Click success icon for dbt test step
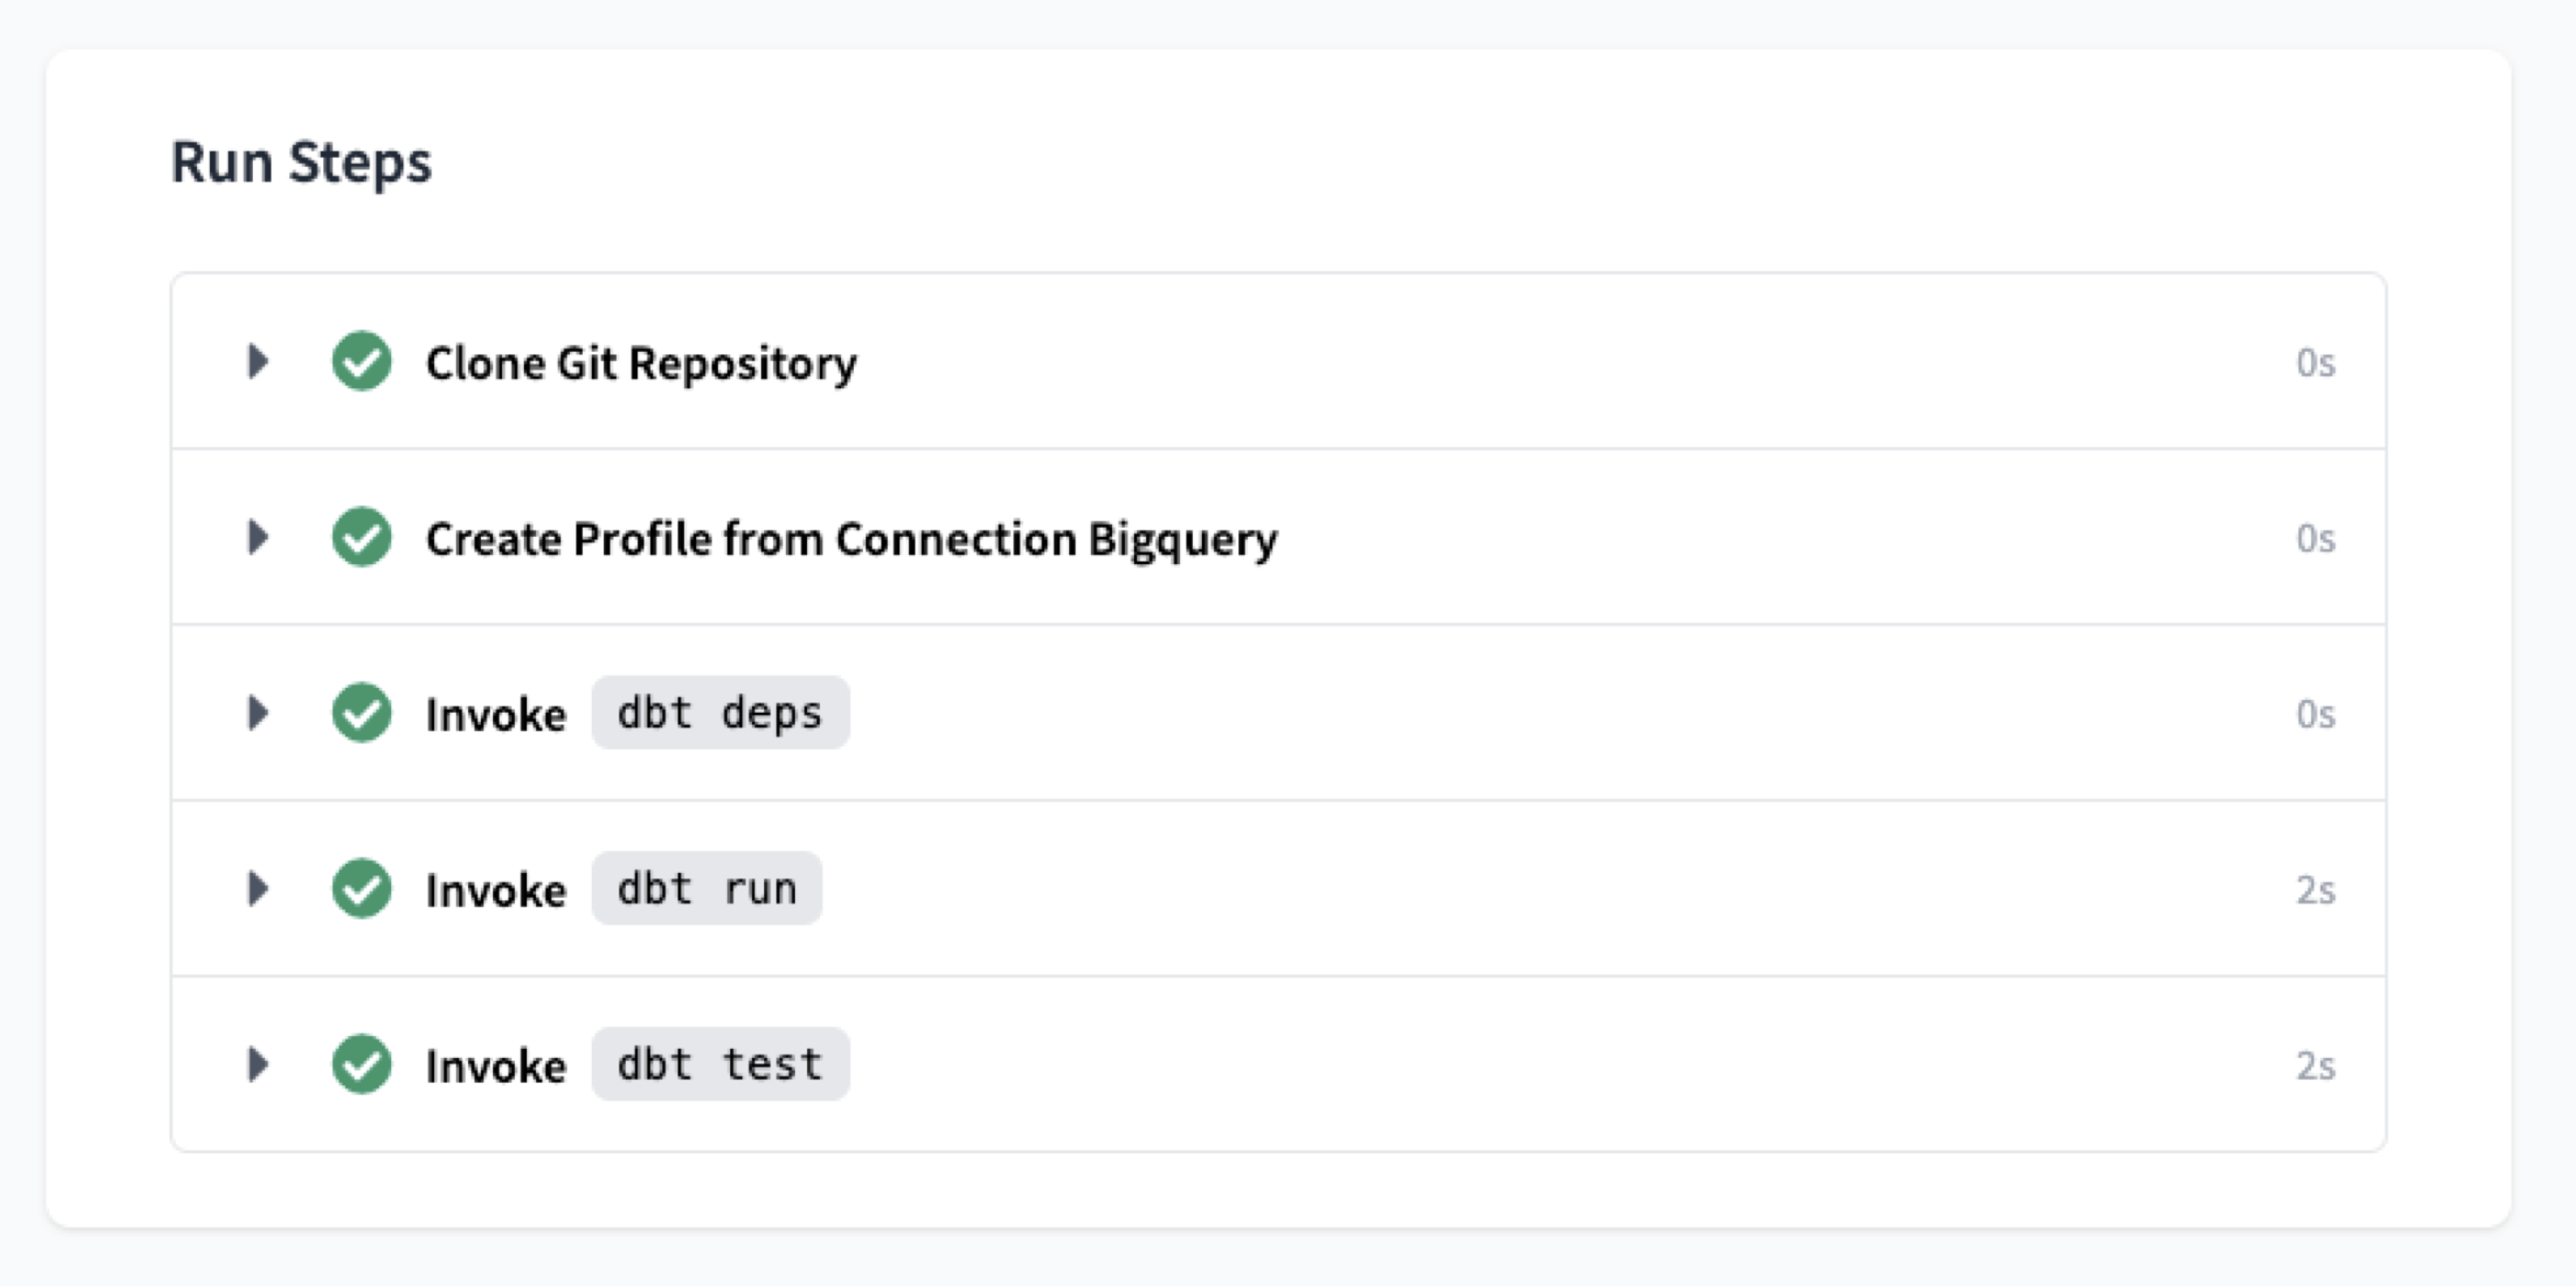The image size is (2576, 1286). click(362, 1065)
